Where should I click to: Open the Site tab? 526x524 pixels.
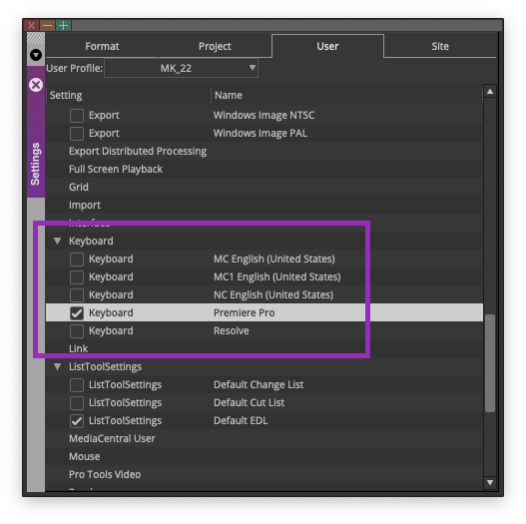440,46
